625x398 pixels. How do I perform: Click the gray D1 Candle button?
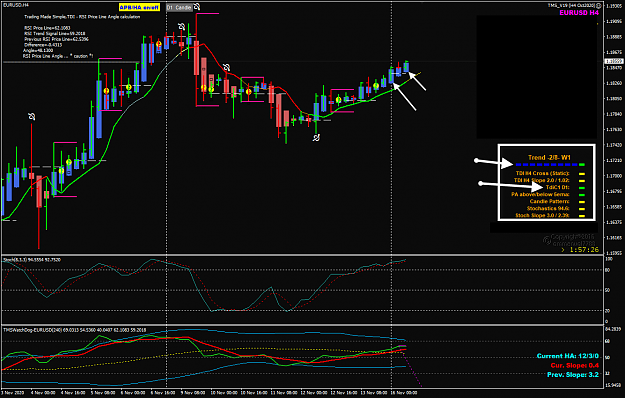pyautogui.click(x=179, y=8)
